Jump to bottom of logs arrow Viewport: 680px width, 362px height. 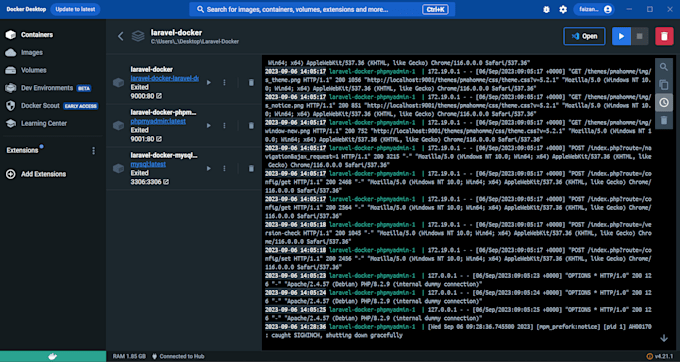tap(664, 338)
